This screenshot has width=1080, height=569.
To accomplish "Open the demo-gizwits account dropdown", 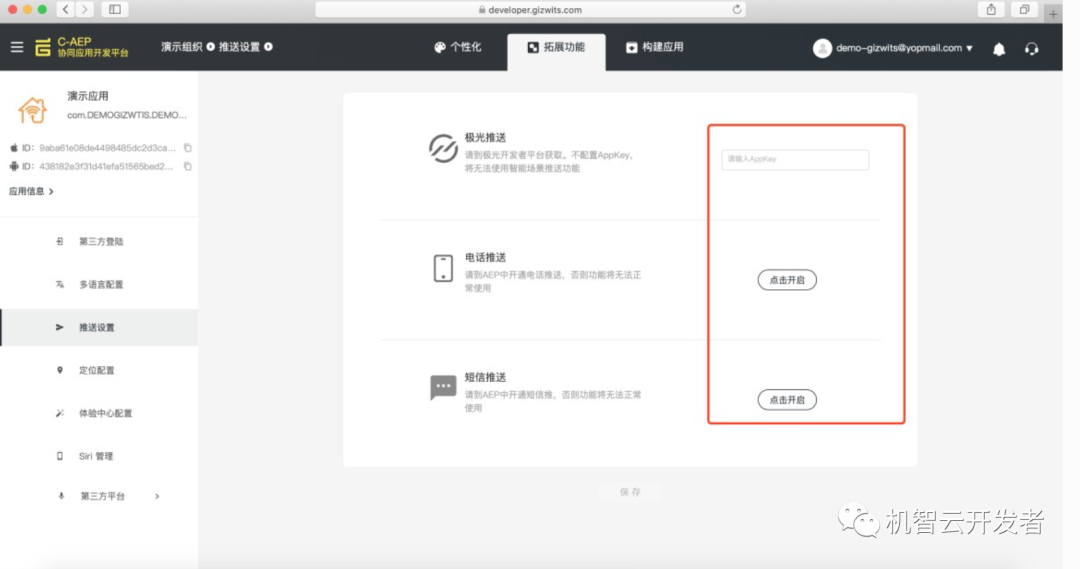I will tap(904, 48).
